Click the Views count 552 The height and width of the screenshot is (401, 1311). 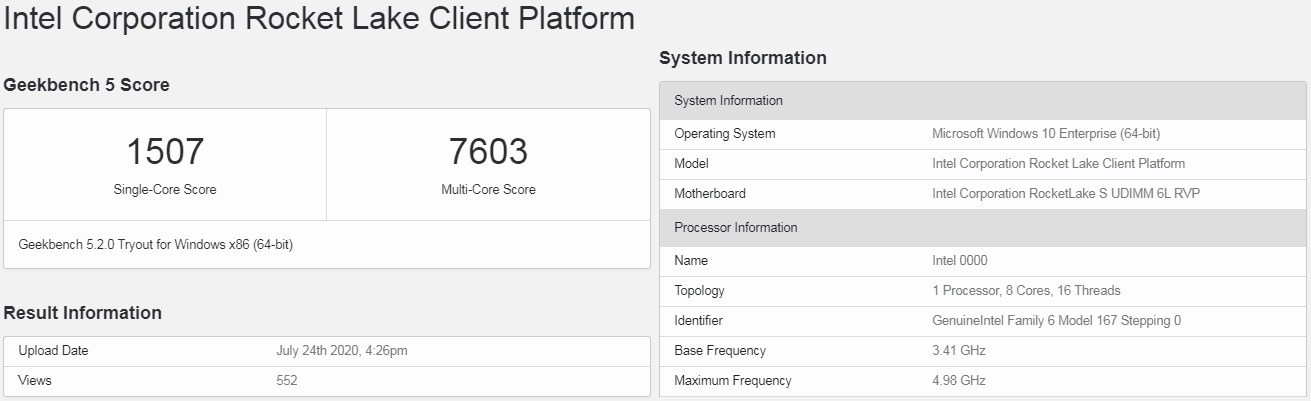(x=287, y=381)
